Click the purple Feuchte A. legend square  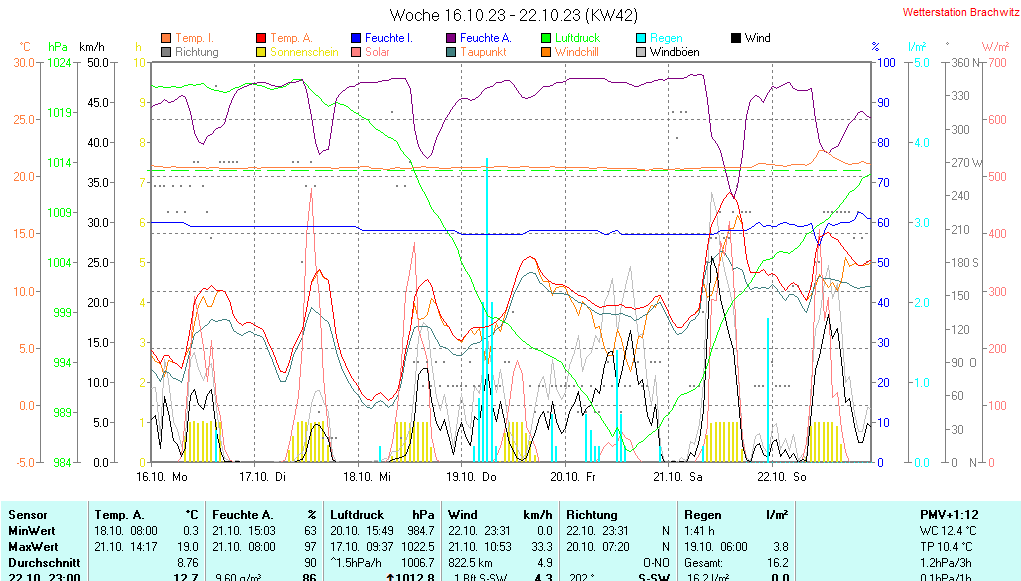451,38
